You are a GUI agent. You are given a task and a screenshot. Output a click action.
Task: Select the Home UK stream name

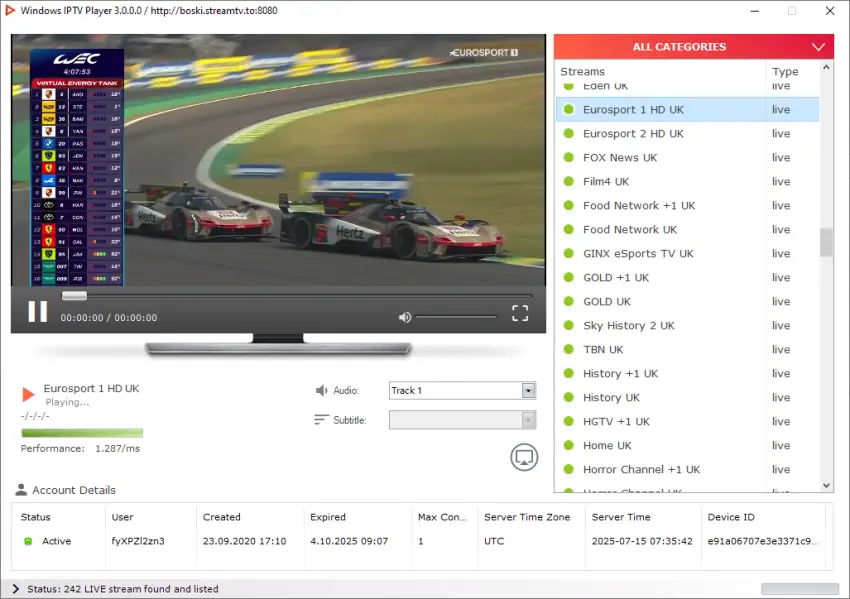tap(607, 445)
